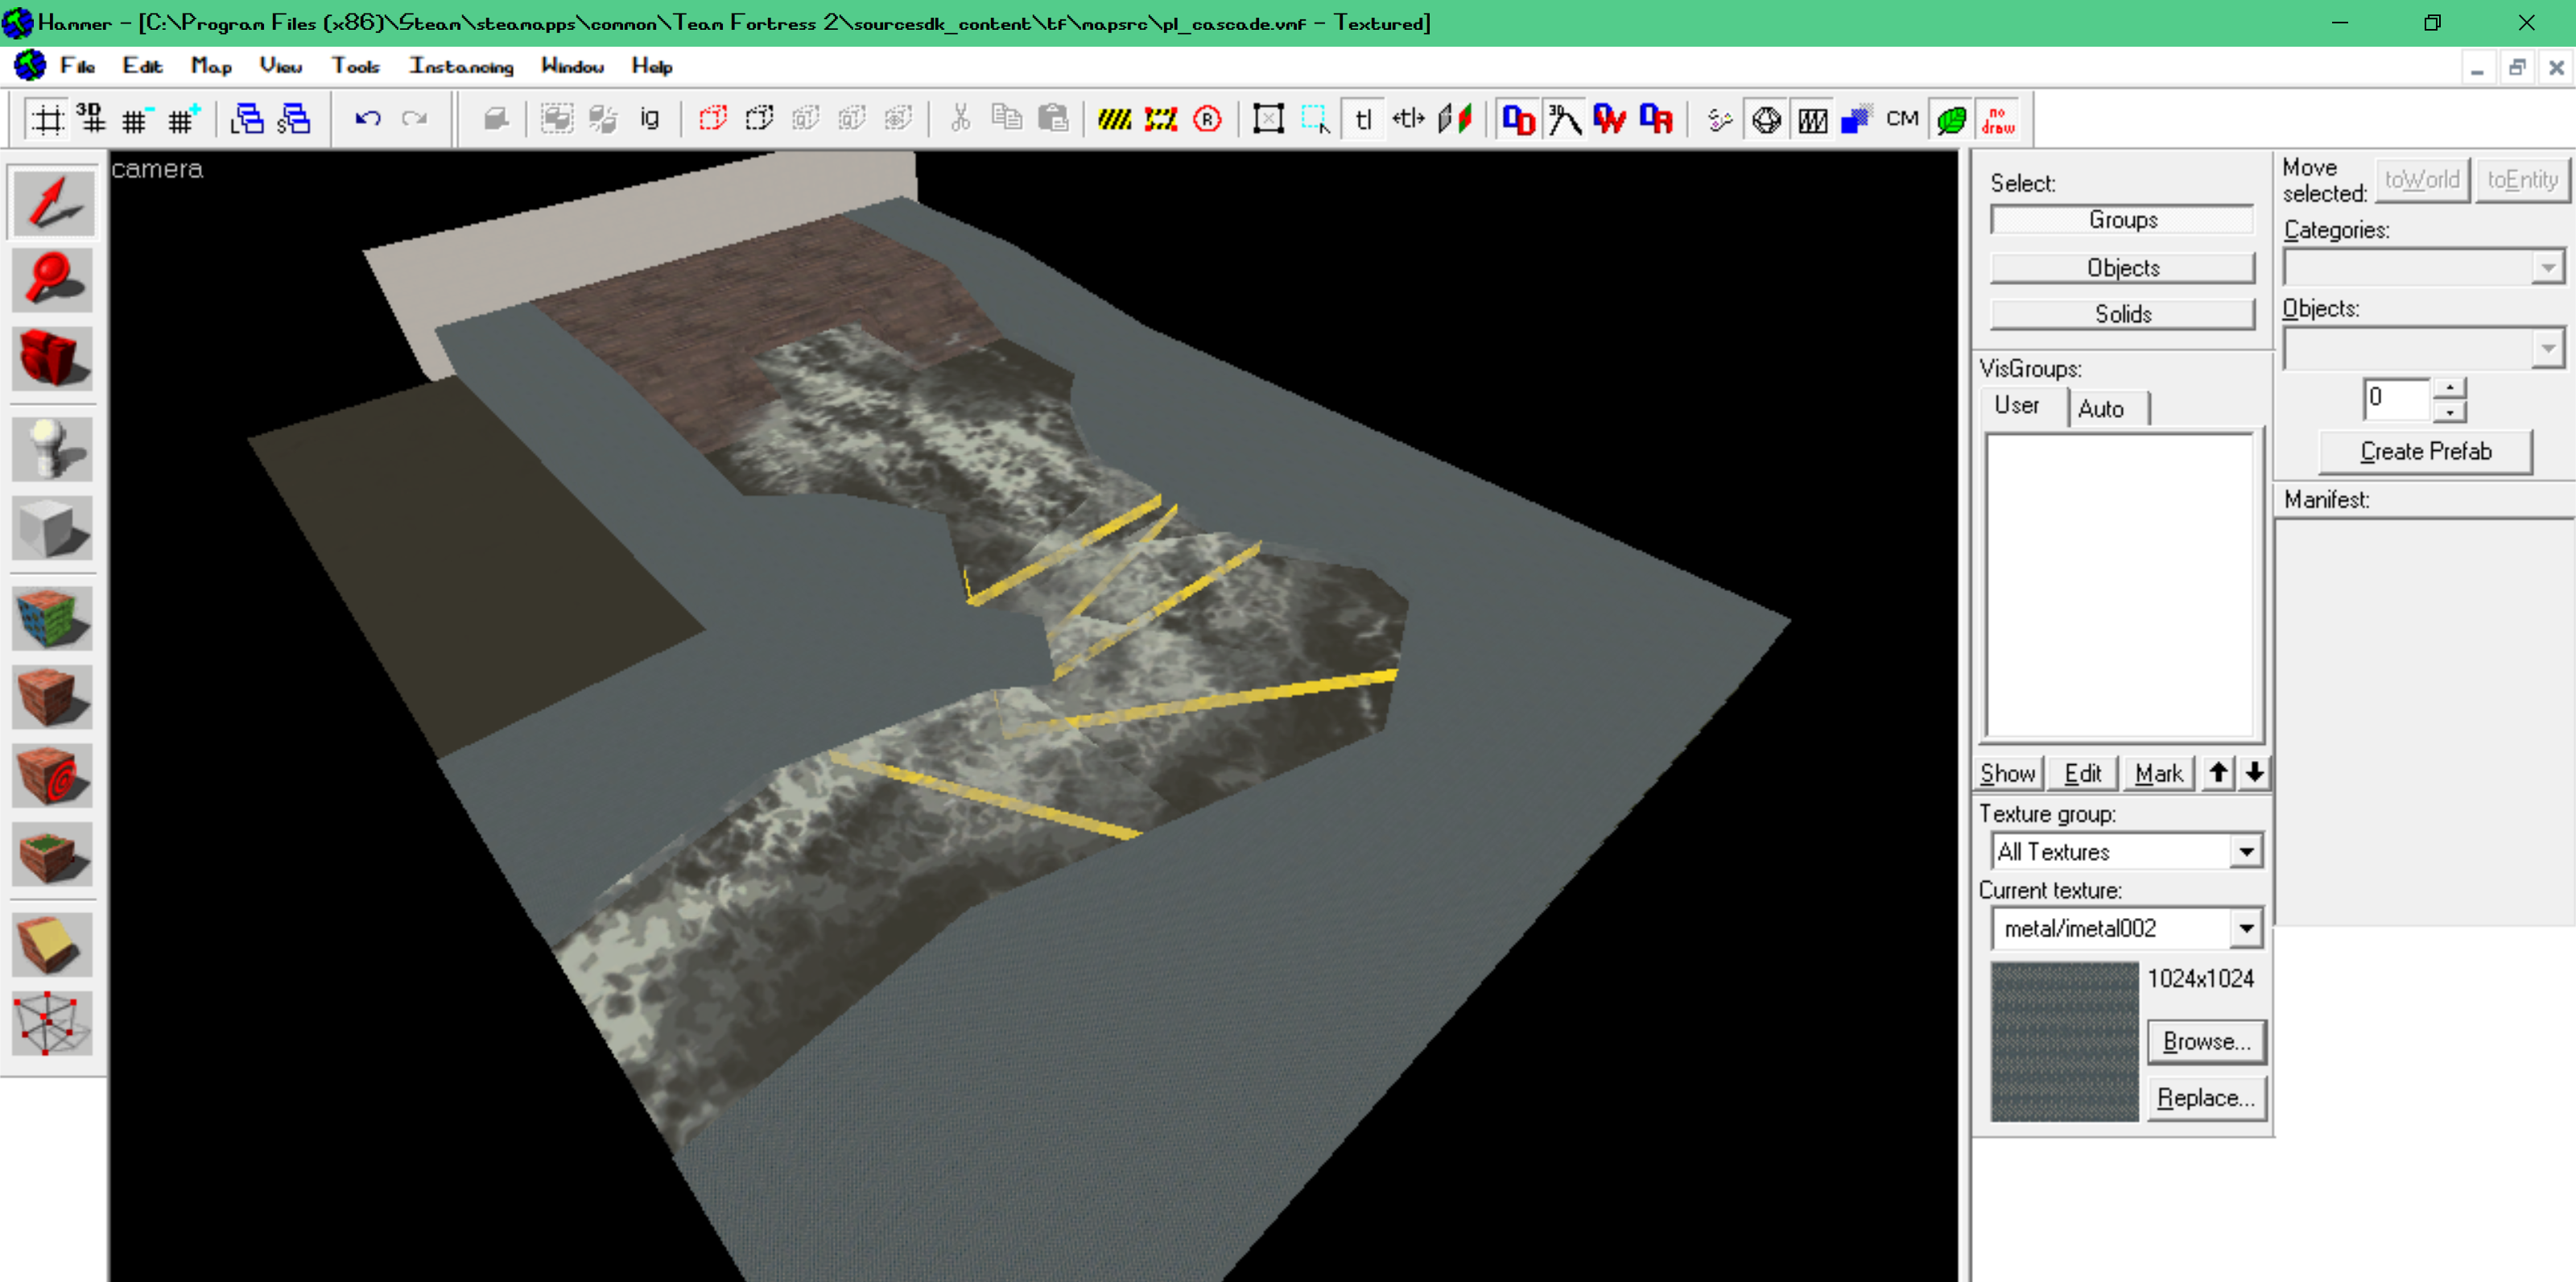2576x1282 pixels.
Task: Click the smaller grid (minus) icon
Action: [x=136, y=120]
